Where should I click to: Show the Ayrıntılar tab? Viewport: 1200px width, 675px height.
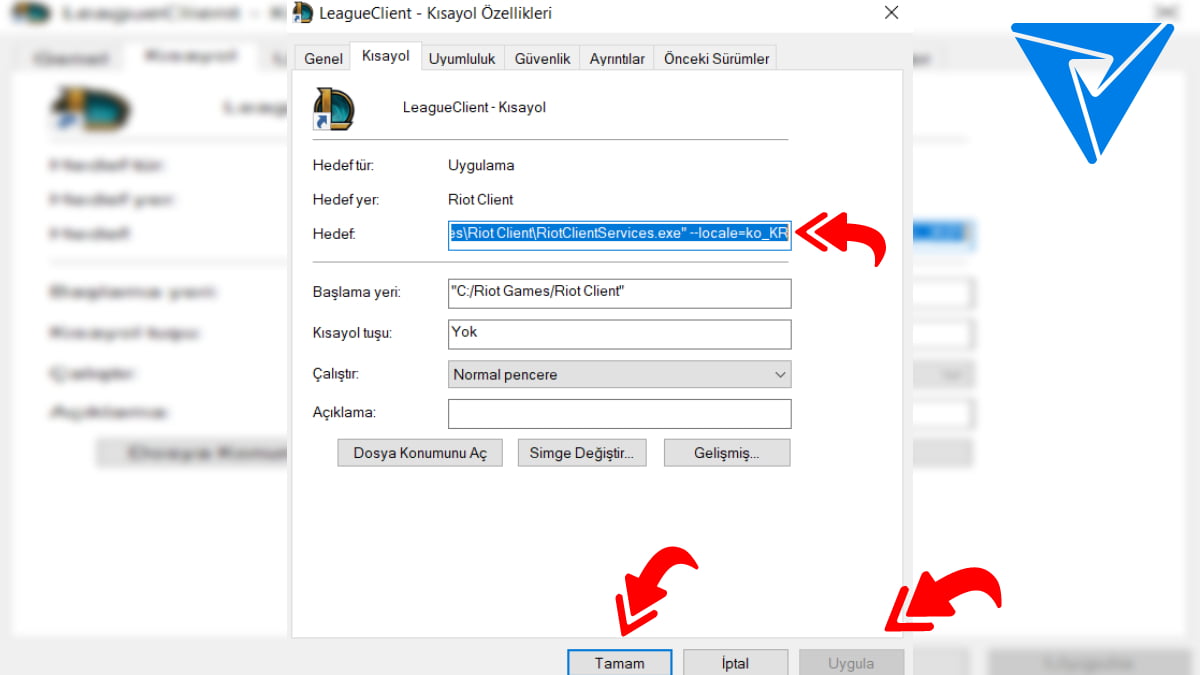tap(616, 59)
